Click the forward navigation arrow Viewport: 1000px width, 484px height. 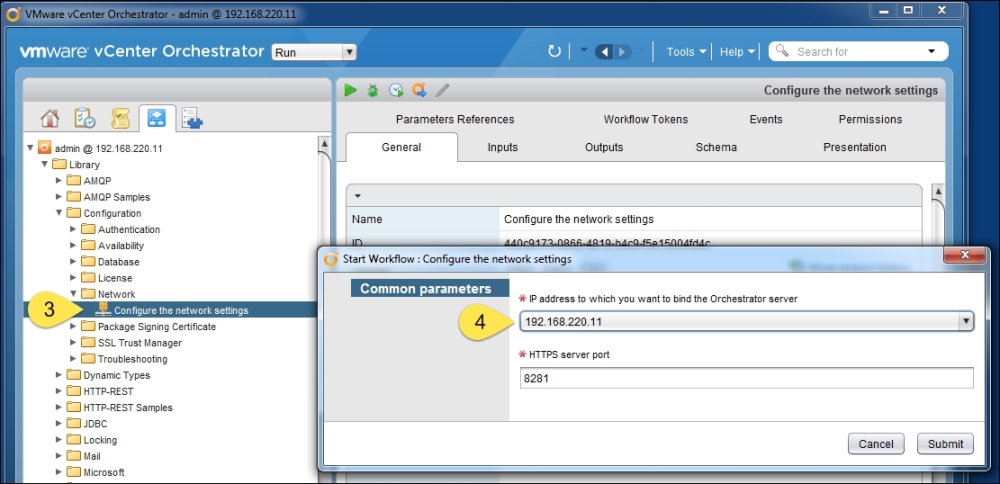click(622, 52)
